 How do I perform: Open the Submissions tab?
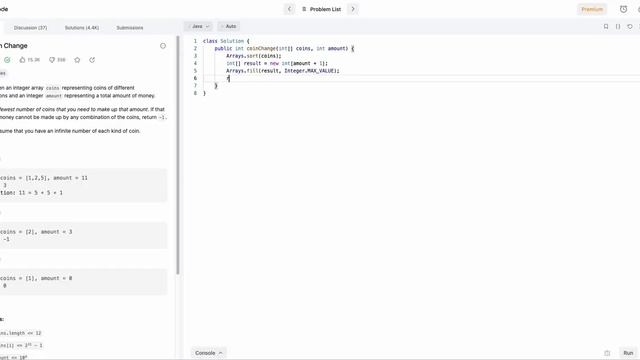click(x=130, y=28)
